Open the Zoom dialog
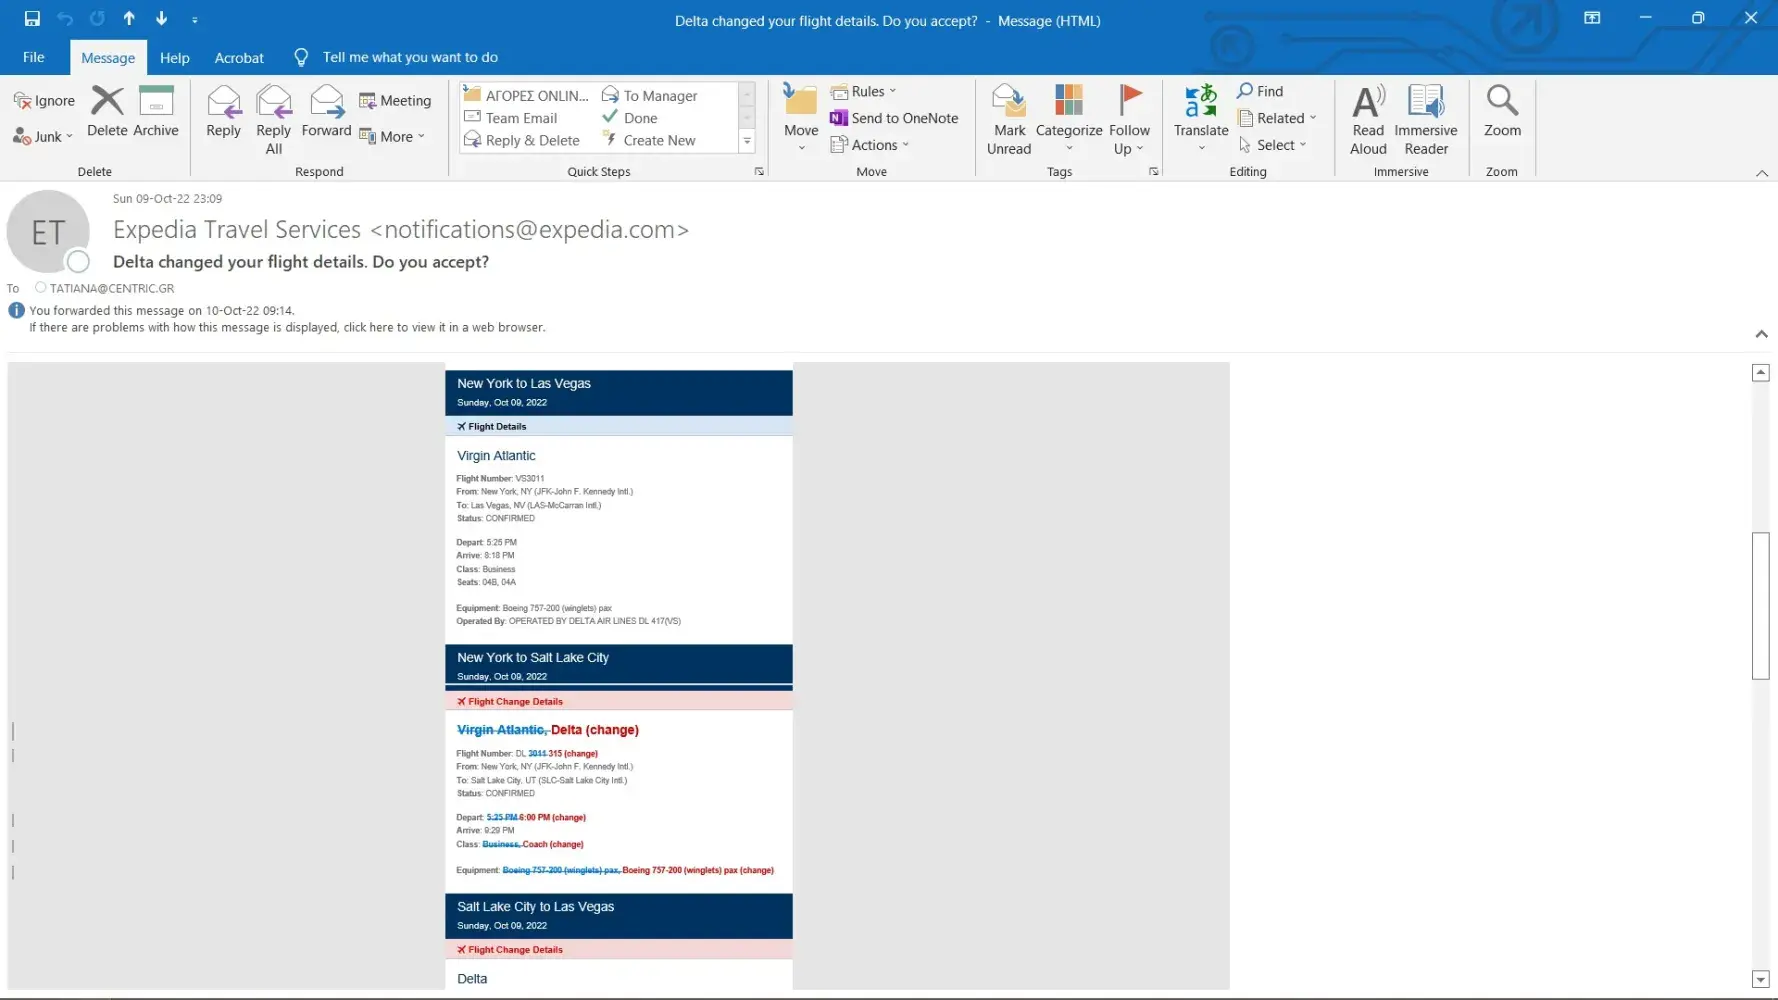This screenshot has width=1778, height=1000. 1501,111
